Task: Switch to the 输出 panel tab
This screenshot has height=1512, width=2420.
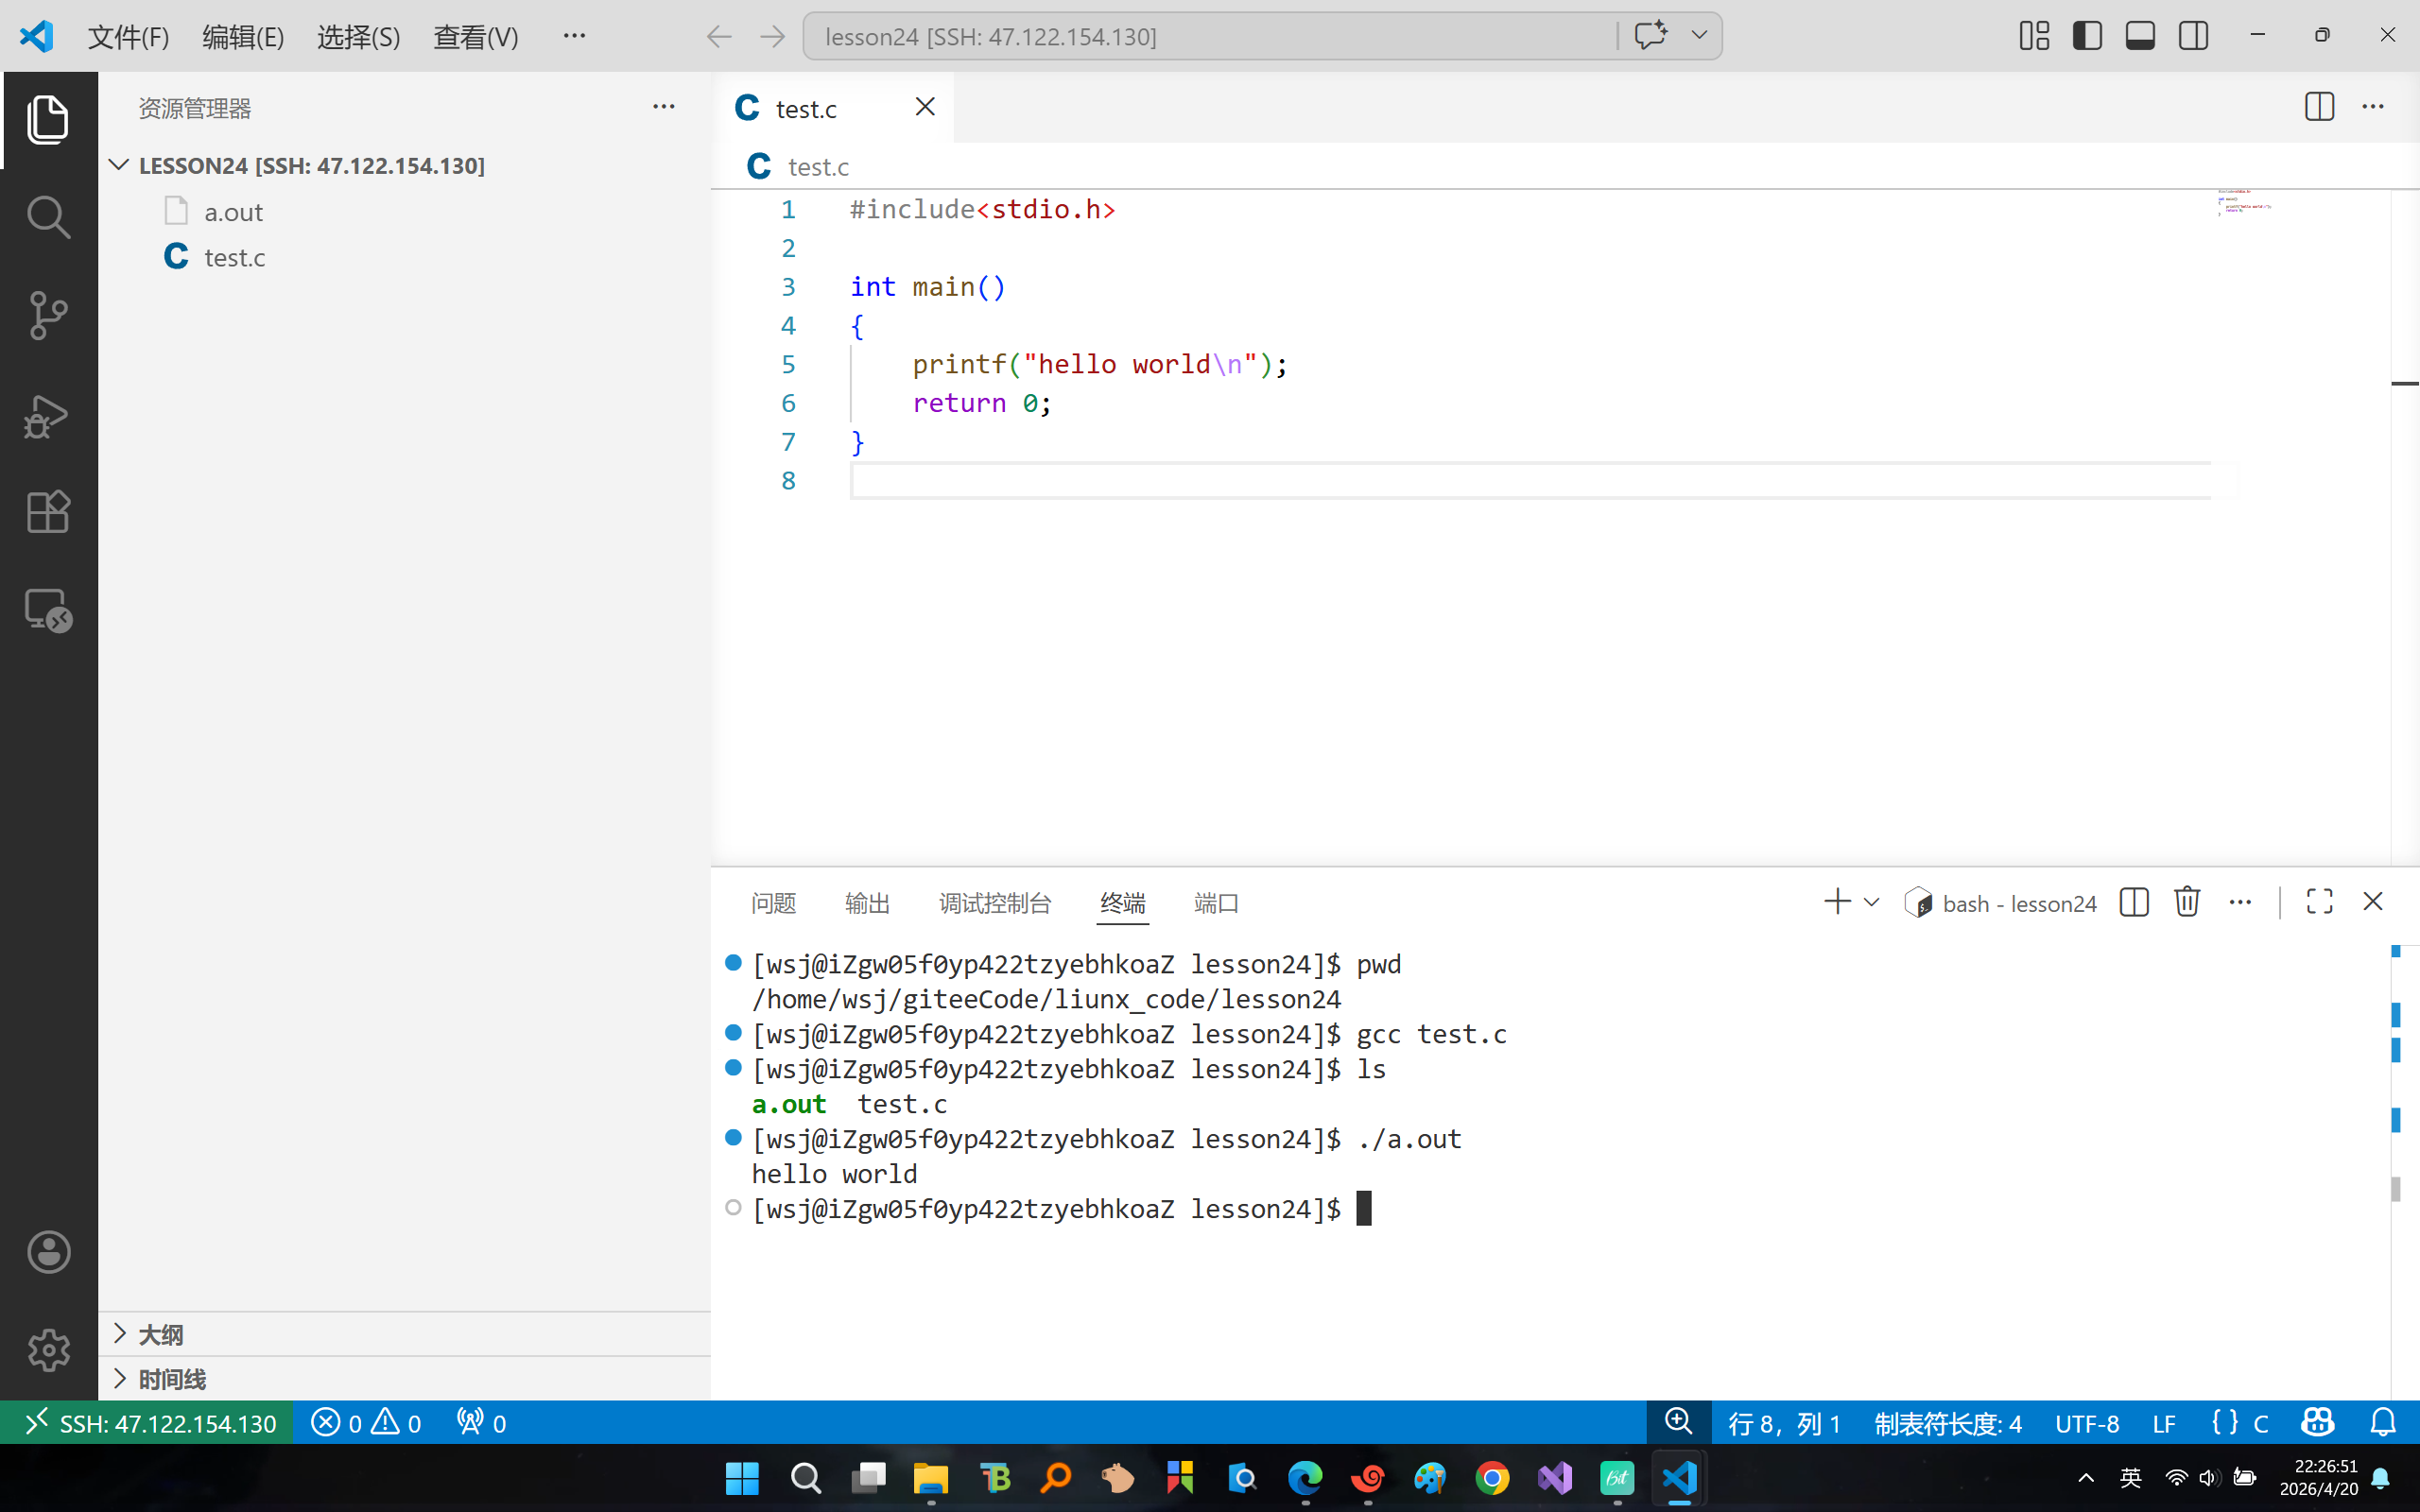Action: tap(866, 904)
